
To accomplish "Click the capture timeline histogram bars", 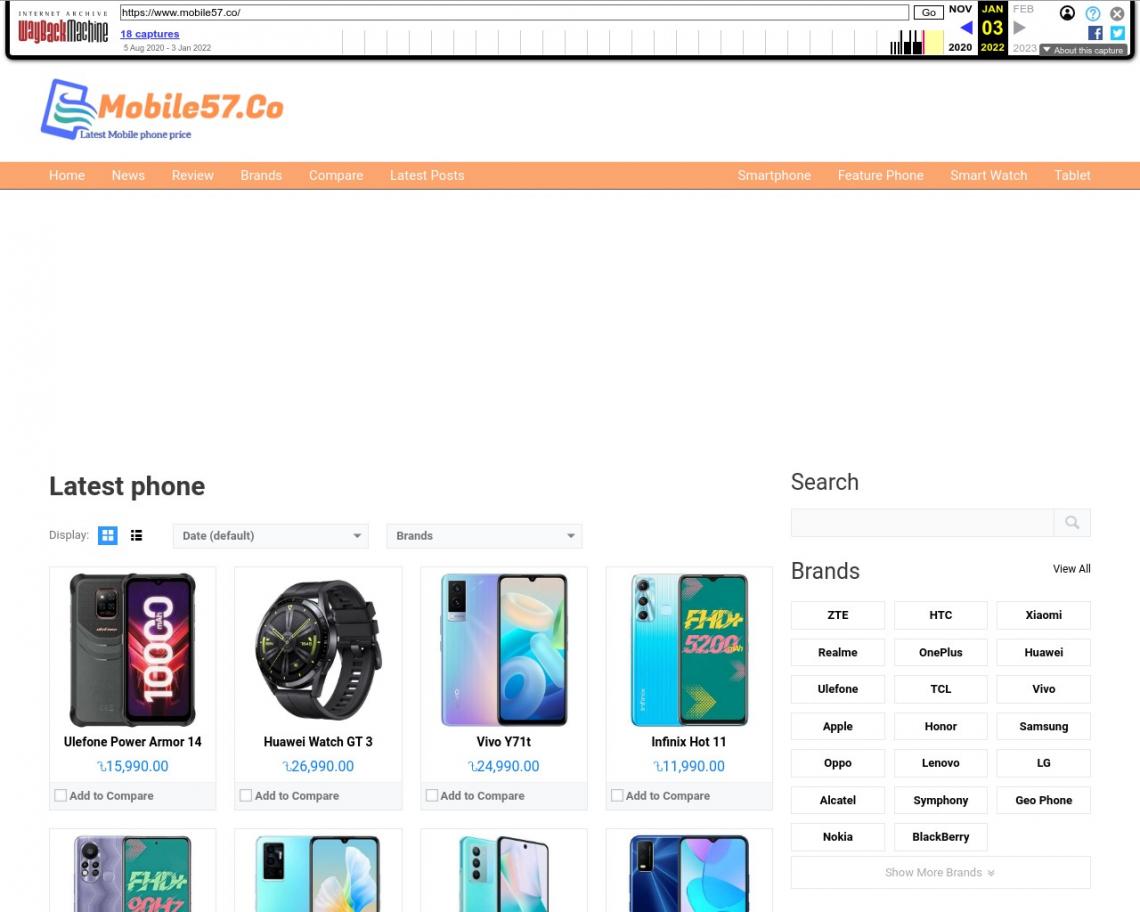I will [x=907, y=42].
